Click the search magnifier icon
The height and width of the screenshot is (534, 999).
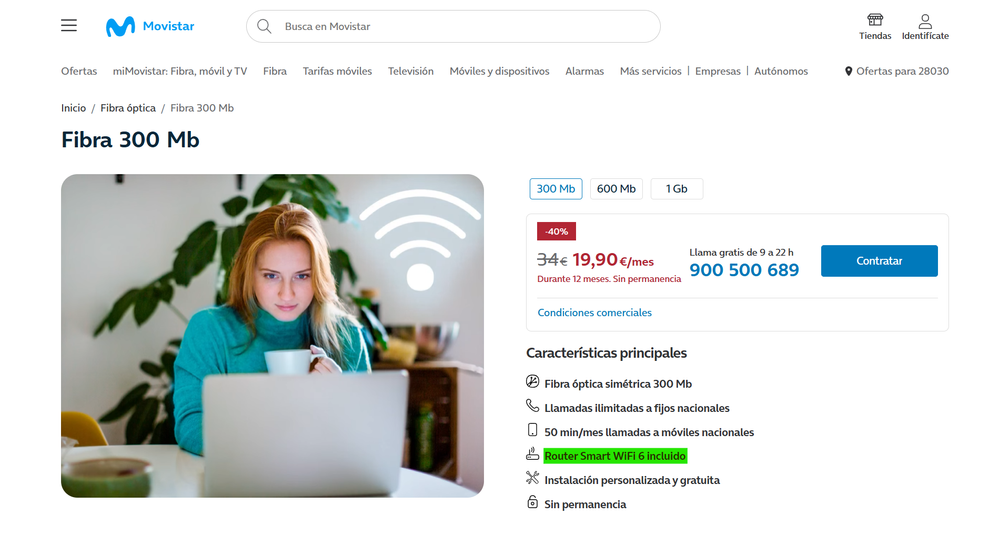pos(264,26)
